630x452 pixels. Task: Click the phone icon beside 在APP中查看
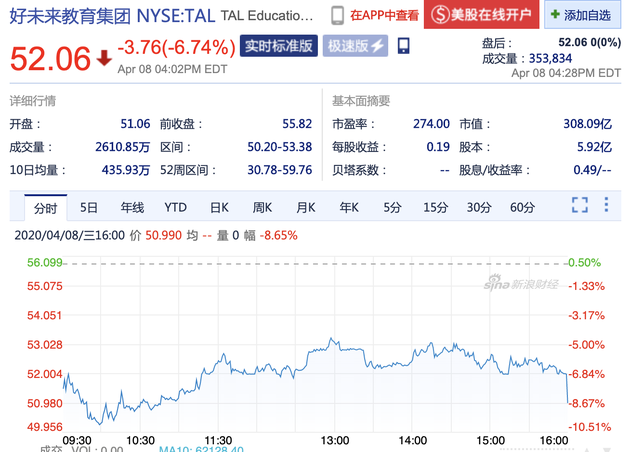click(338, 15)
